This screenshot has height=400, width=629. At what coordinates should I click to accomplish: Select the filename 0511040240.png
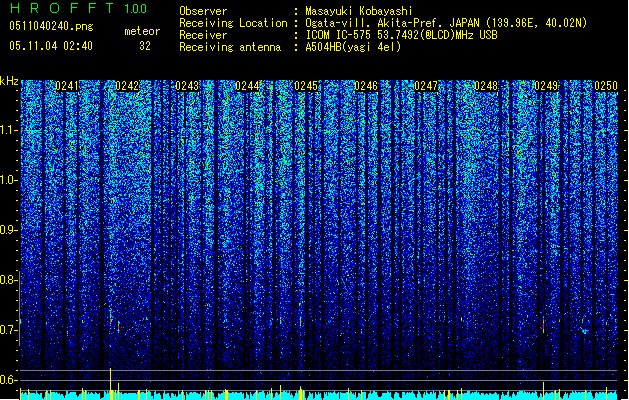click(x=51, y=26)
